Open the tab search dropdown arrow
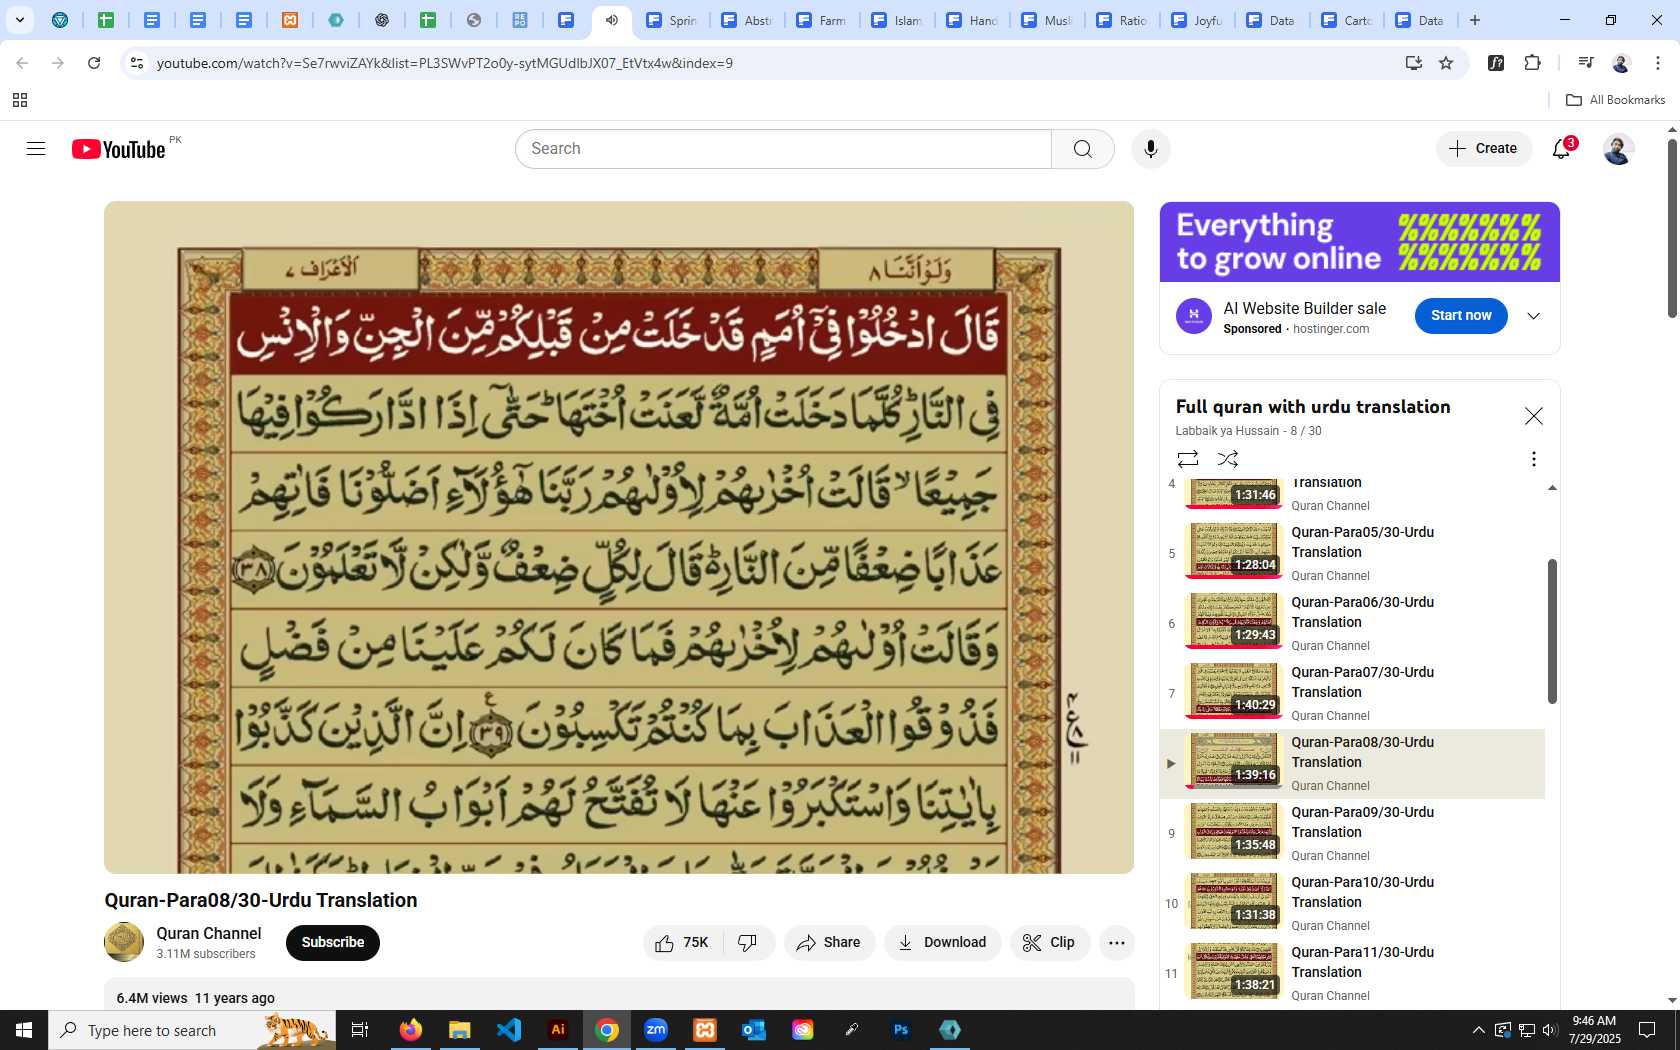The height and width of the screenshot is (1050, 1680). click(19, 20)
